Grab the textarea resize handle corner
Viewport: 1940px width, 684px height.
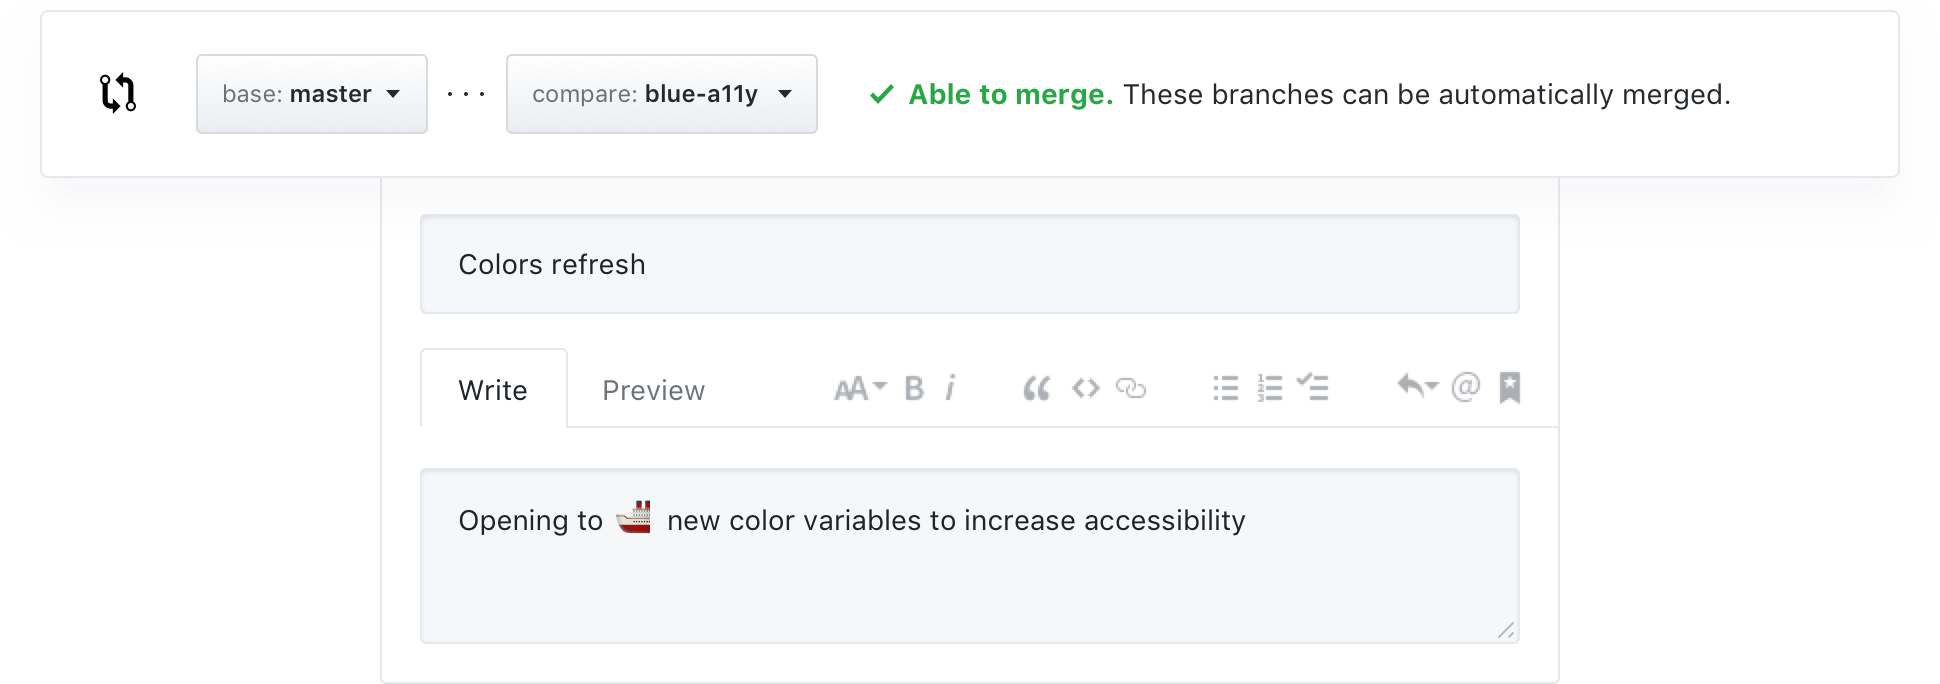pos(1506,630)
